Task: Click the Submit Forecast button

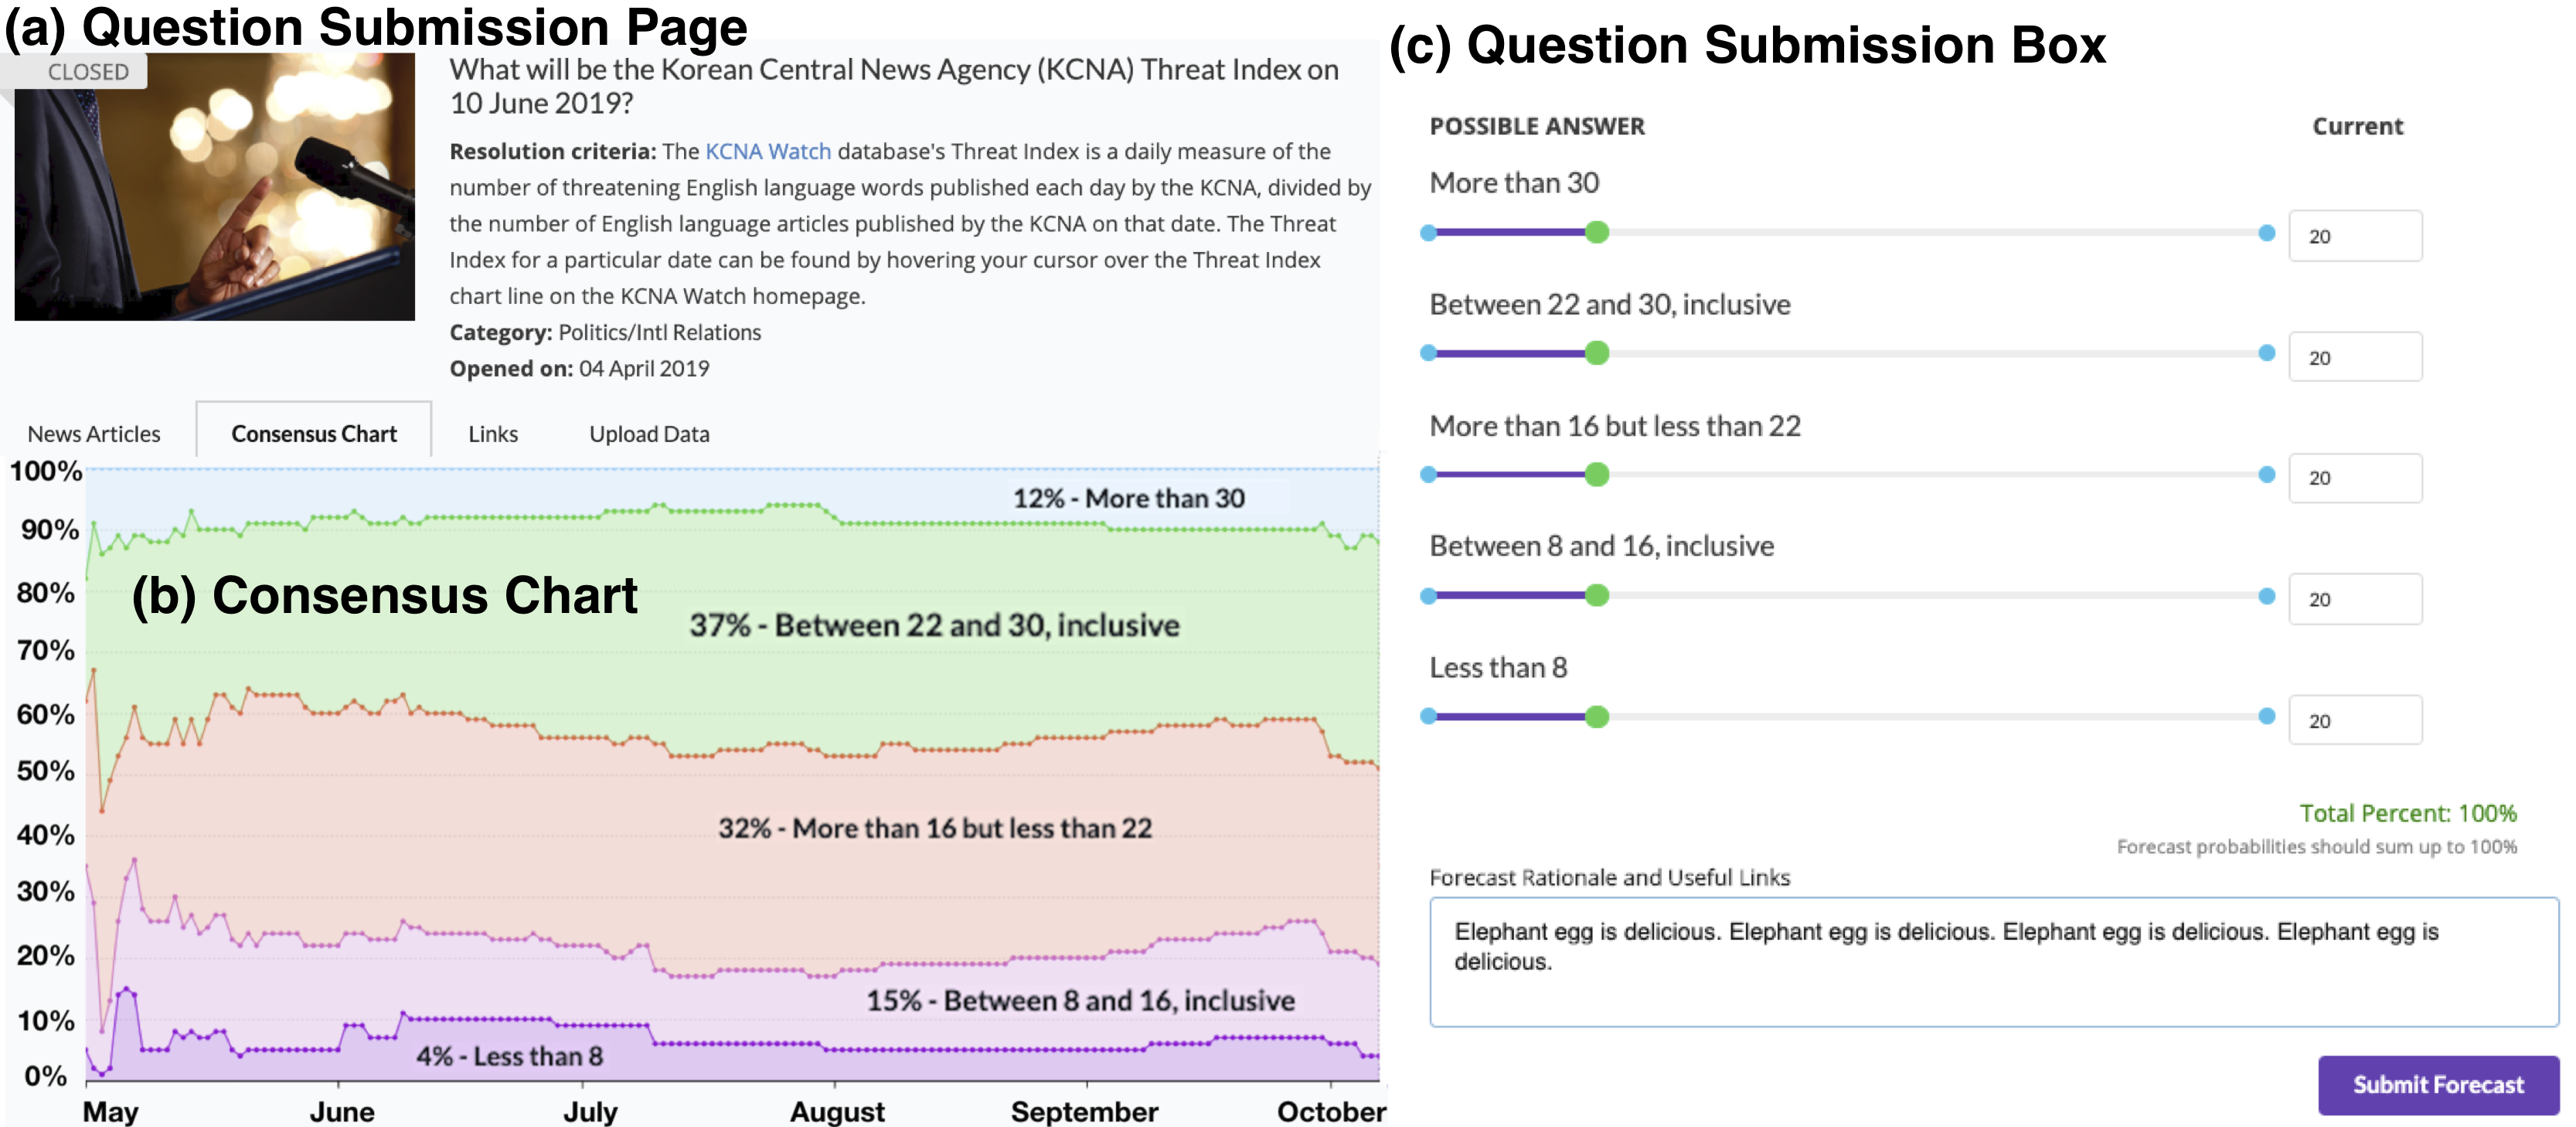Action: tap(2437, 1085)
